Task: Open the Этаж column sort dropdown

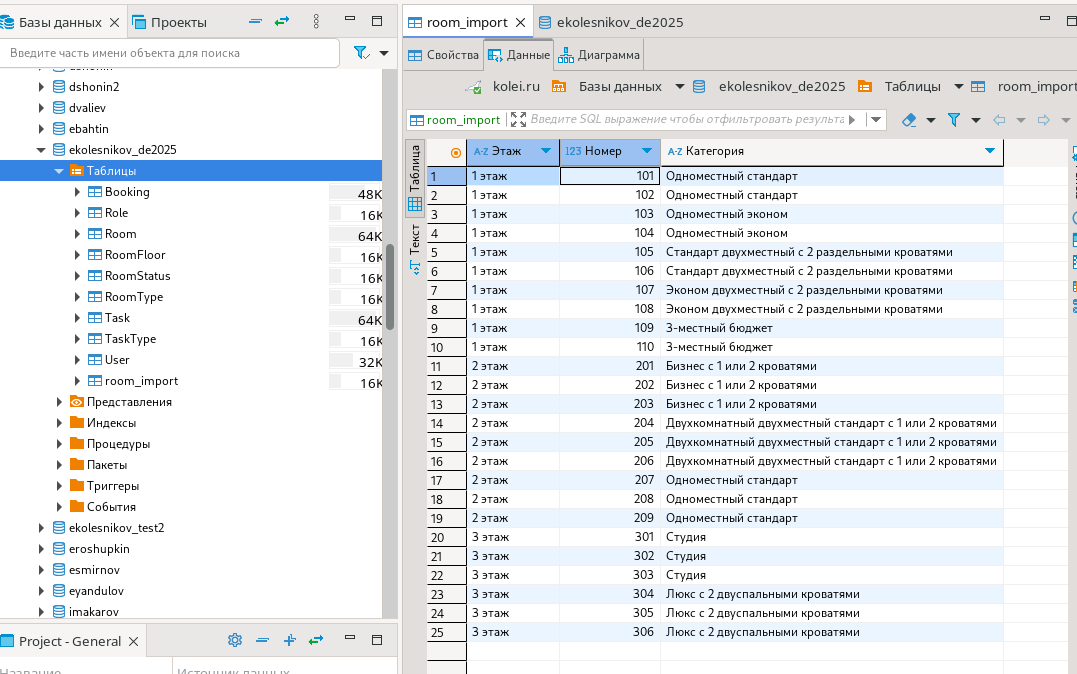Action: 545,151
